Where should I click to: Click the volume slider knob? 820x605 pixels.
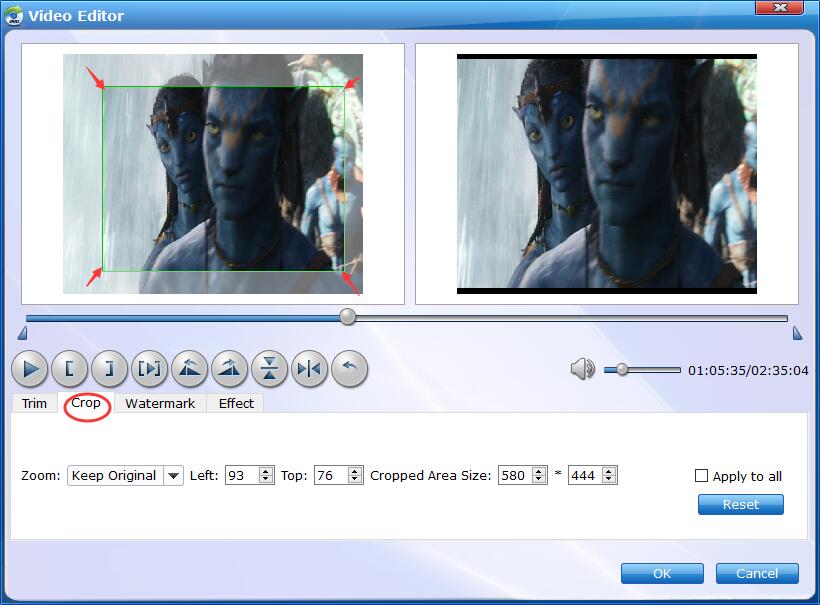tap(622, 370)
